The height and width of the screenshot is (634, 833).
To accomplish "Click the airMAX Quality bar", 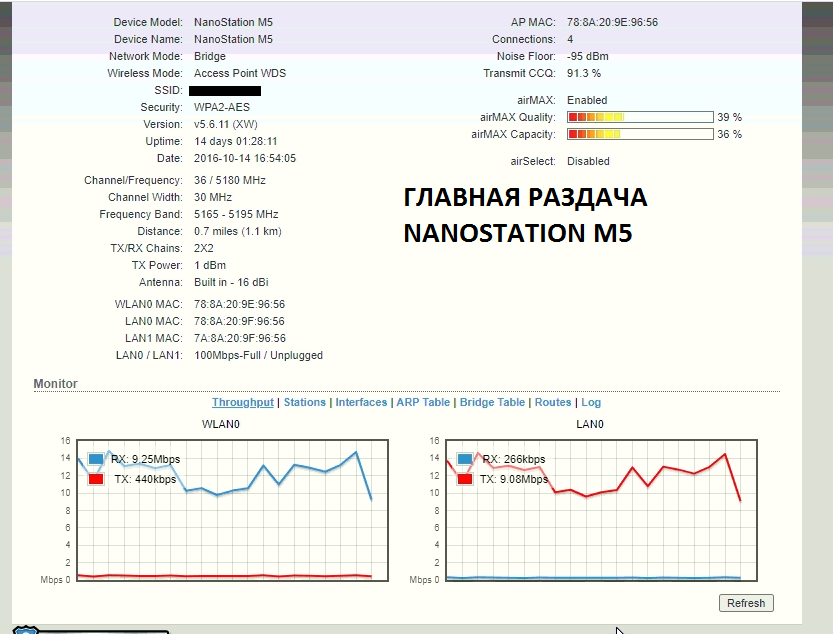I will click(x=640, y=117).
